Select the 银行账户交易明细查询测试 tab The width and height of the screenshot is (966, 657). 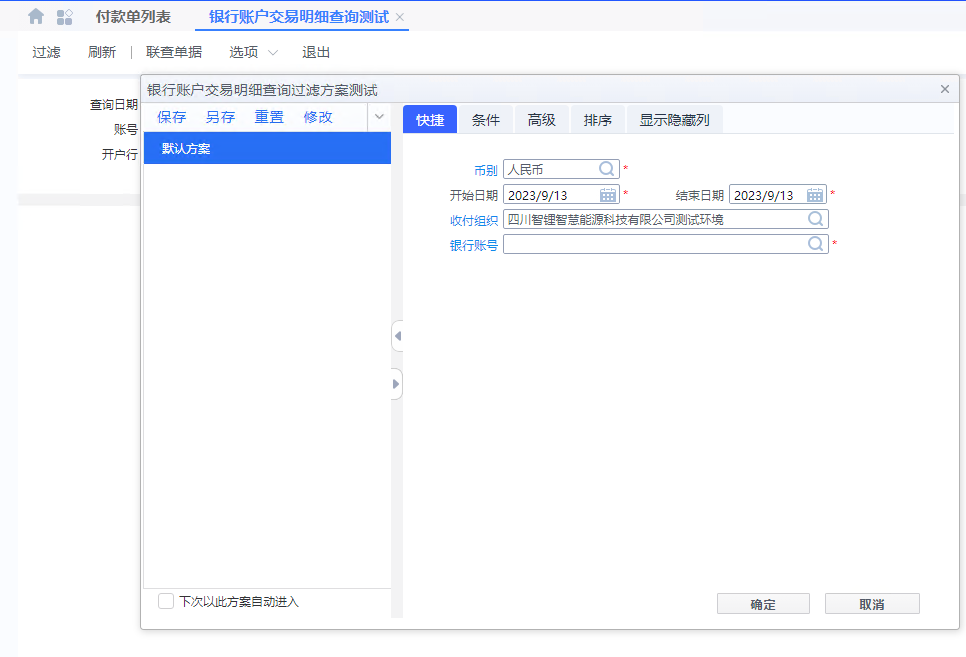point(299,17)
